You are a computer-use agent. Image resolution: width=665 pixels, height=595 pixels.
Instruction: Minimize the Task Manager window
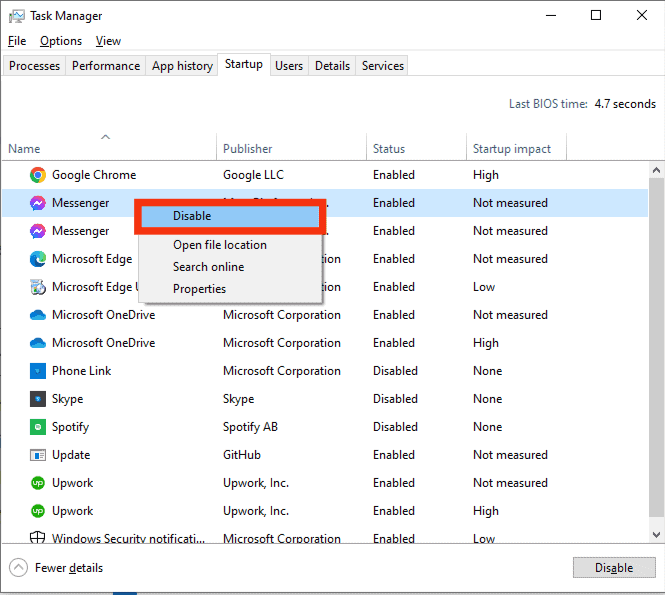coord(550,15)
